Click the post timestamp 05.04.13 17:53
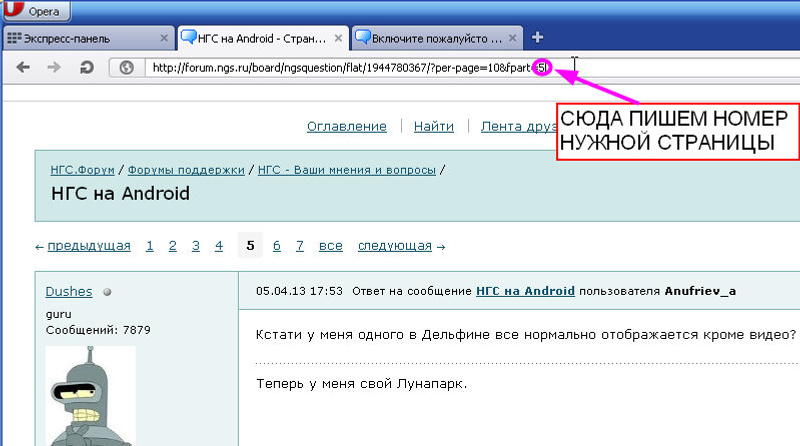 click(299, 291)
